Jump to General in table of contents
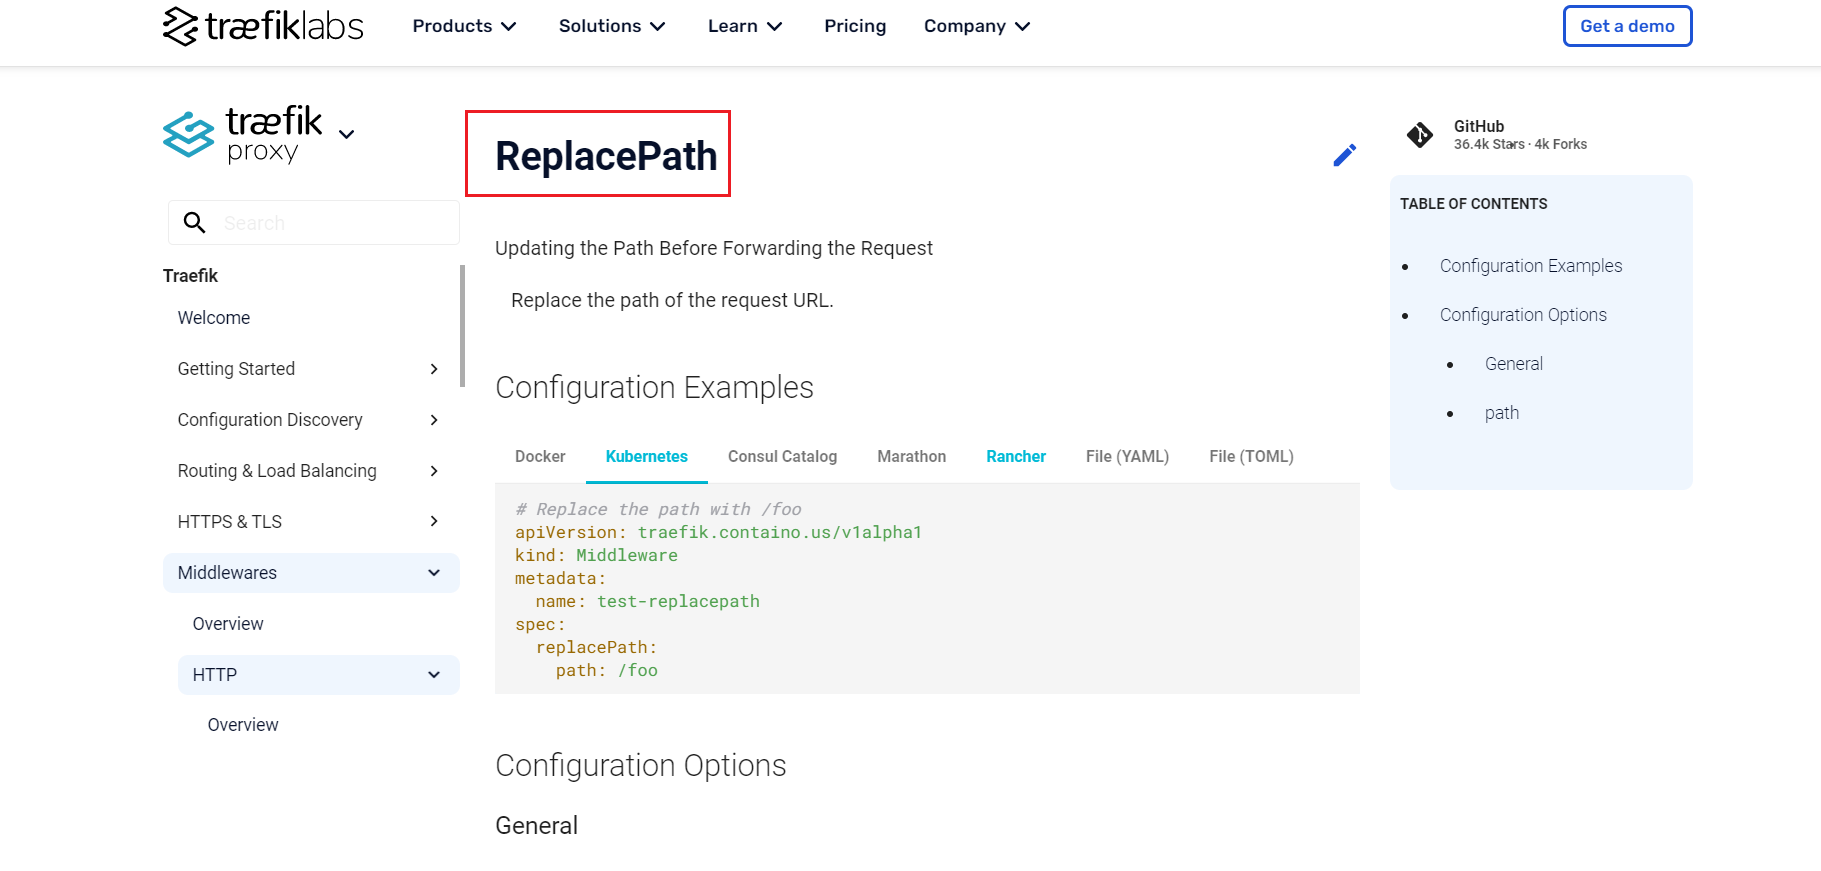 coord(1514,364)
